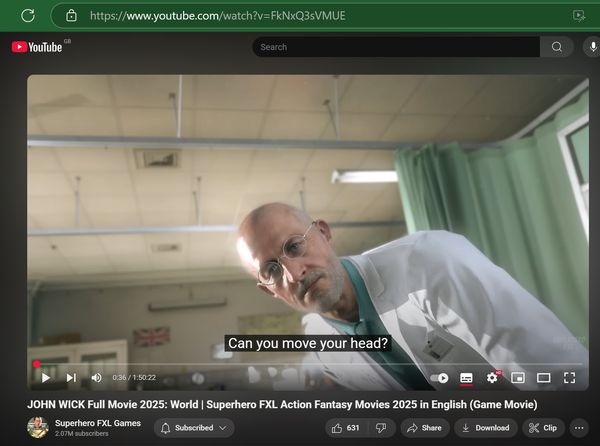Reload the page with the browser refresh icon
This screenshot has width=600, height=446.
point(28,16)
